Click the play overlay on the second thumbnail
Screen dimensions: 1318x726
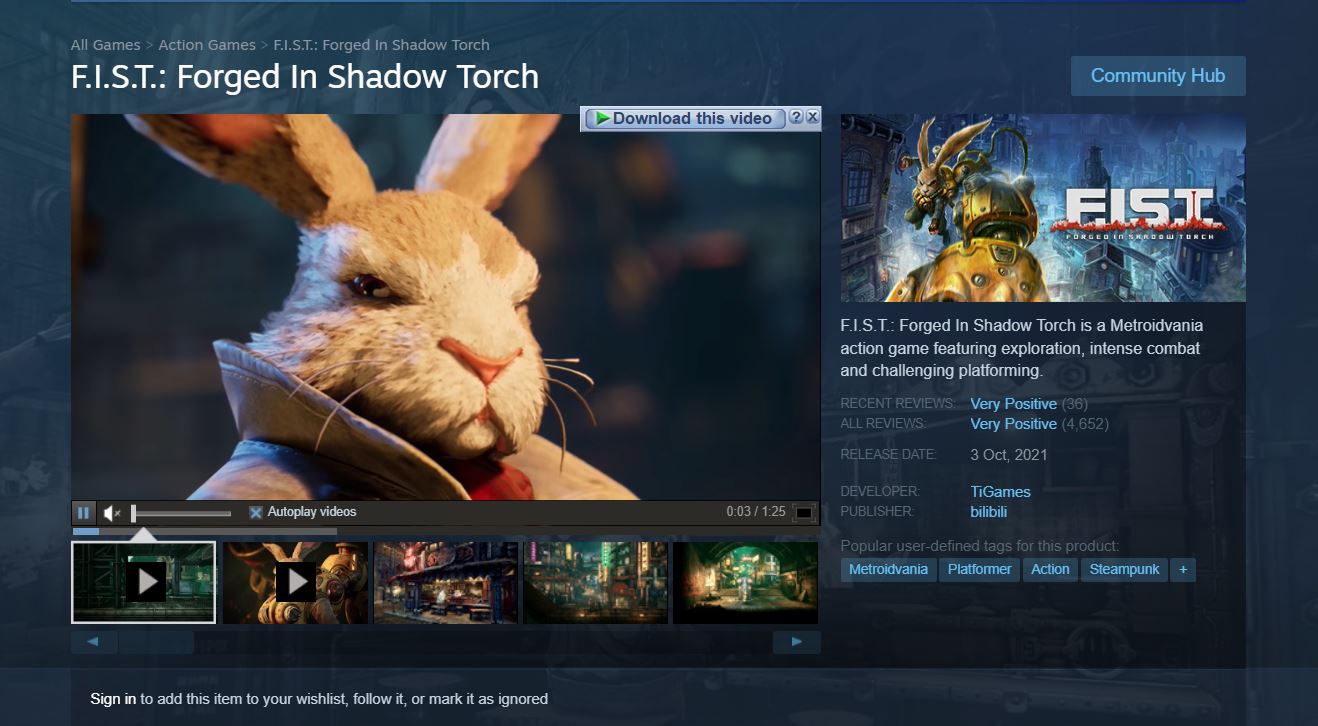click(x=295, y=581)
